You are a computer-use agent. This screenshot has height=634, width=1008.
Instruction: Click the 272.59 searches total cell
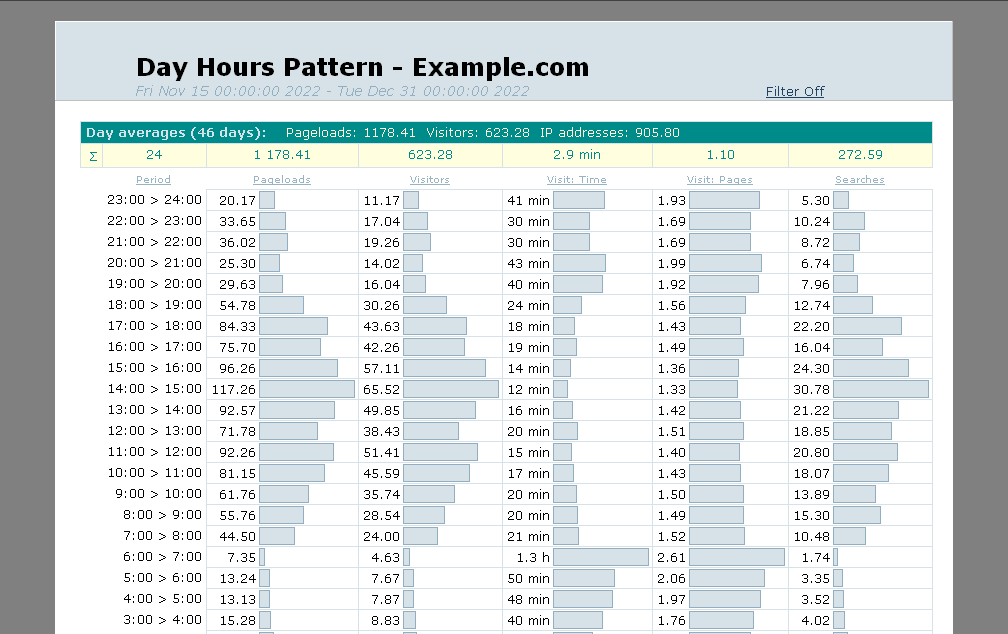click(859, 155)
